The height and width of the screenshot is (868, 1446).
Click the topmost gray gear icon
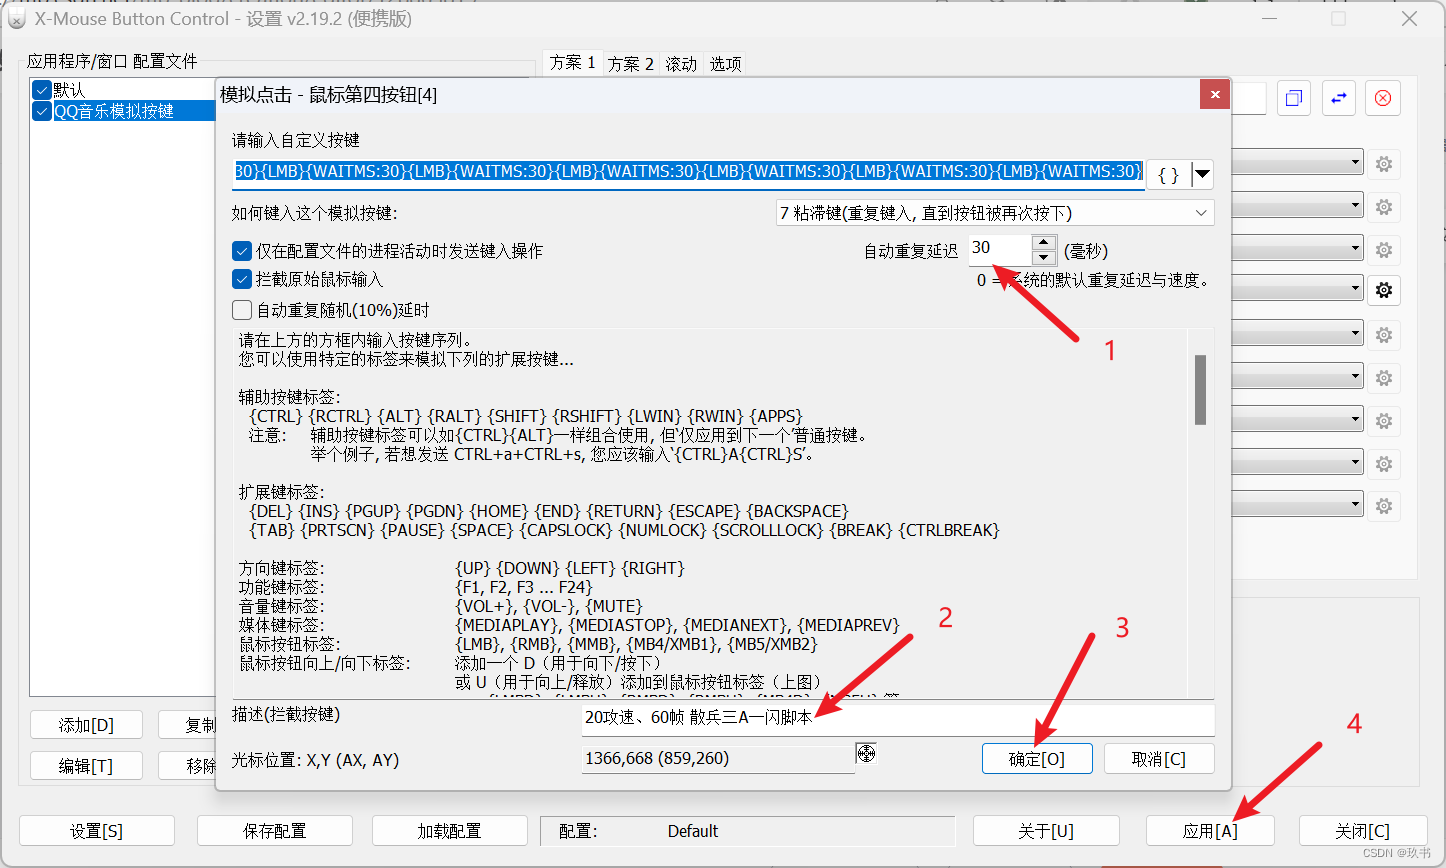[x=1383, y=162]
